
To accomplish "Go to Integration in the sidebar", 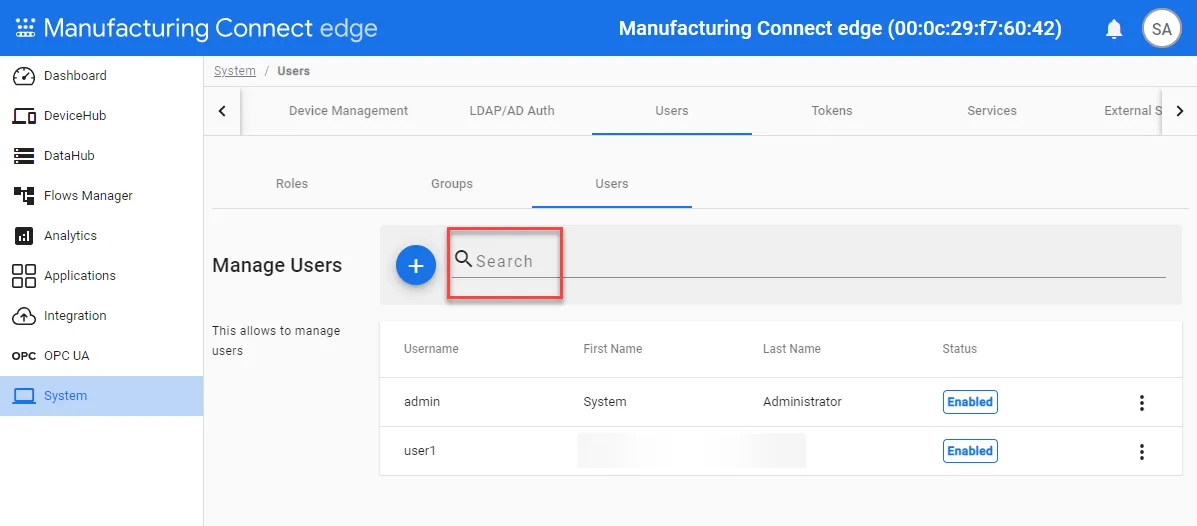I will tap(102, 315).
